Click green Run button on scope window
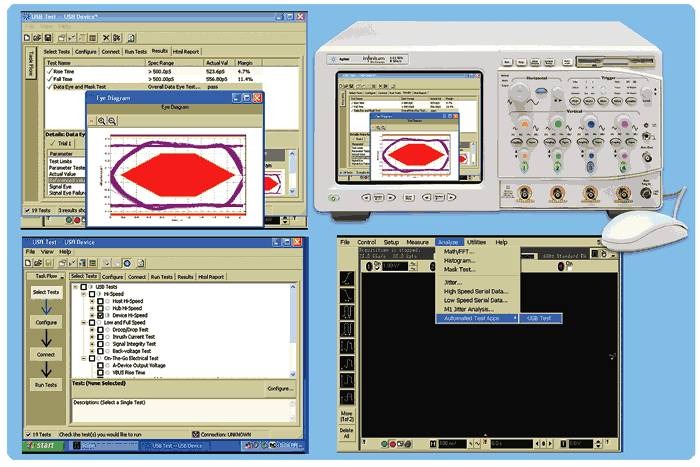Image resolution: width=700 pixels, height=467 pixels. pos(384,444)
